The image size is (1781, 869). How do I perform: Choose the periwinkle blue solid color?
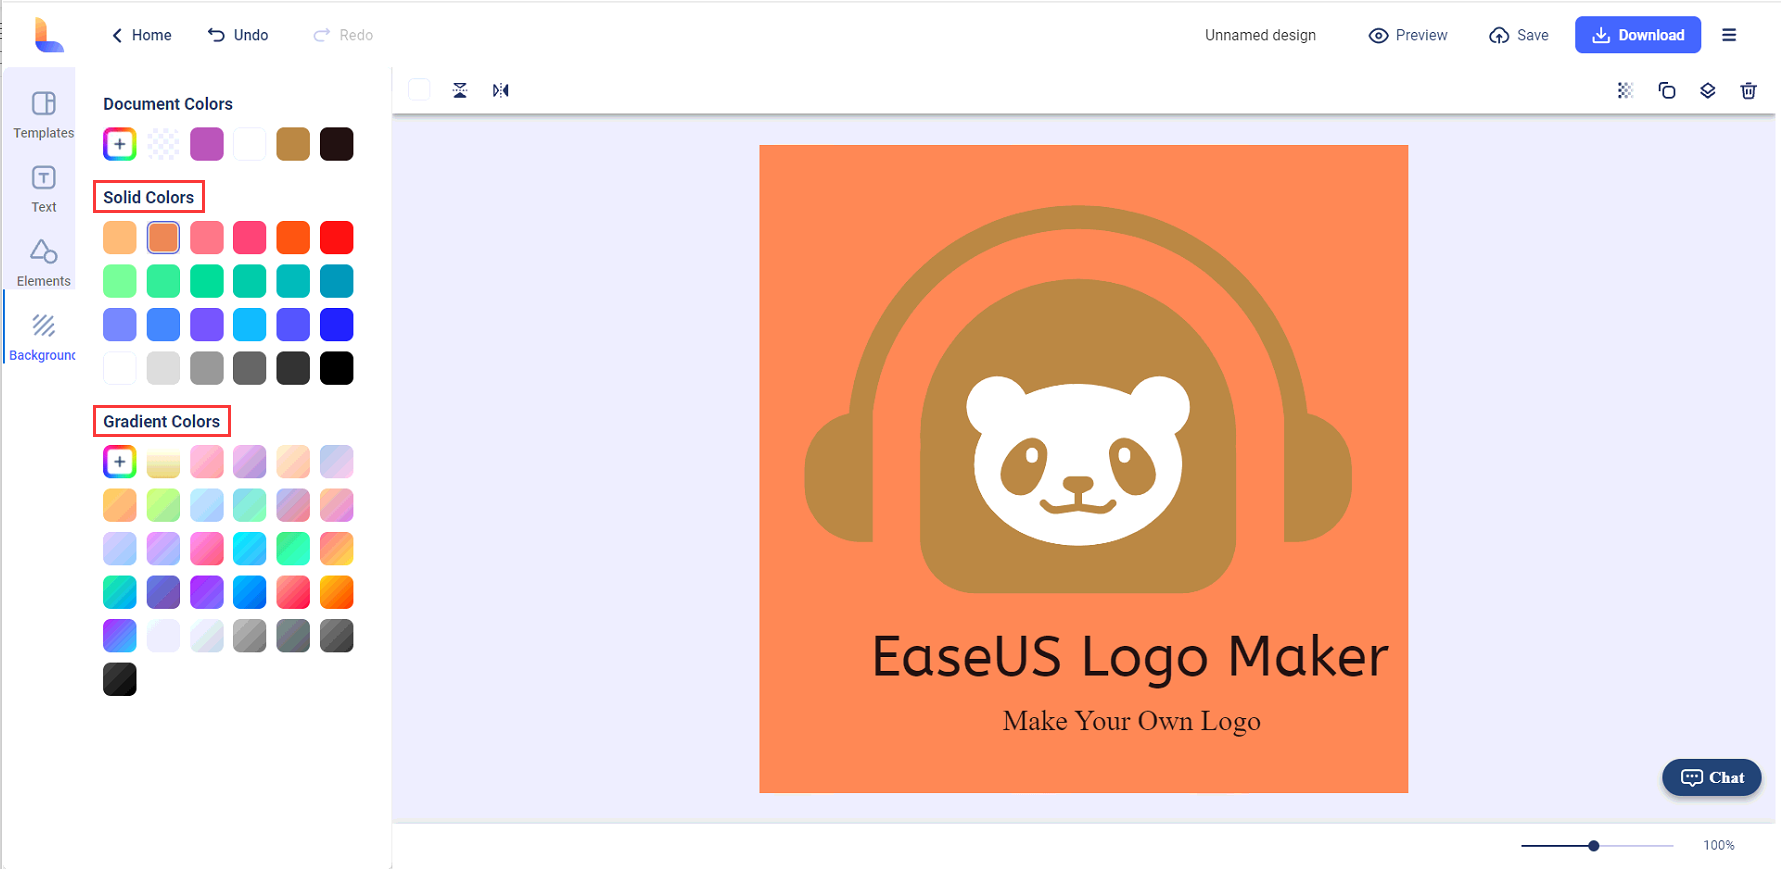(x=119, y=325)
